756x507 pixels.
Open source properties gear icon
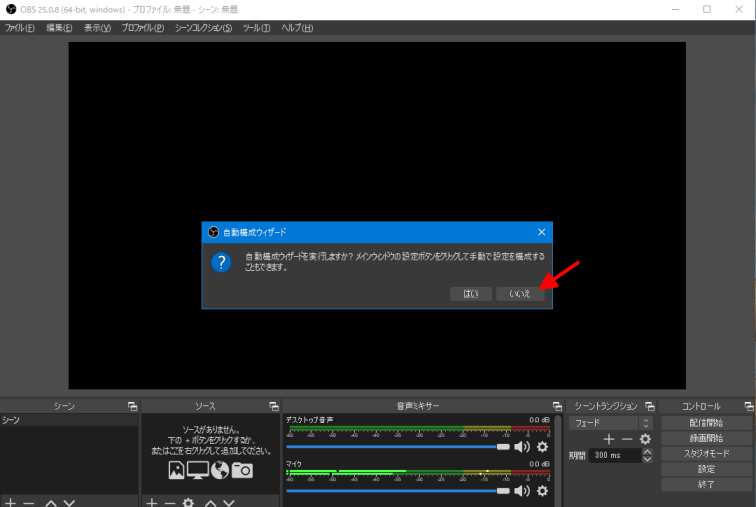click(x=188, y=503)
